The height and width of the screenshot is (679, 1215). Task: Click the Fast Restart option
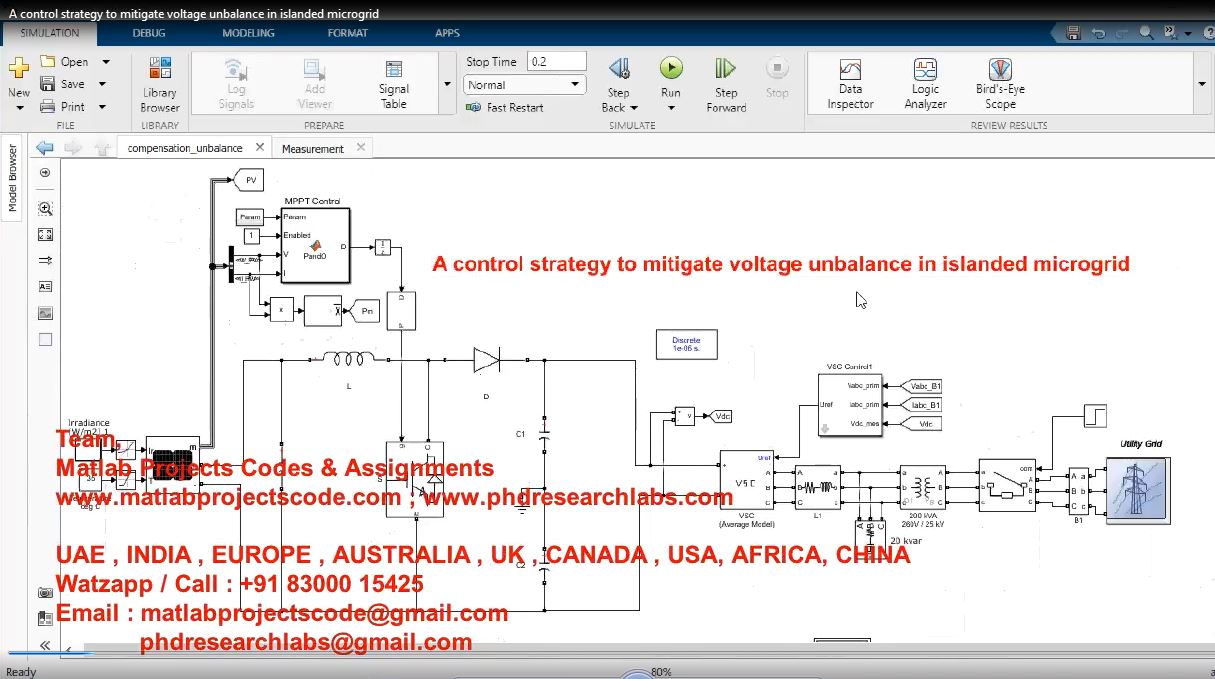tap(505, 107)
